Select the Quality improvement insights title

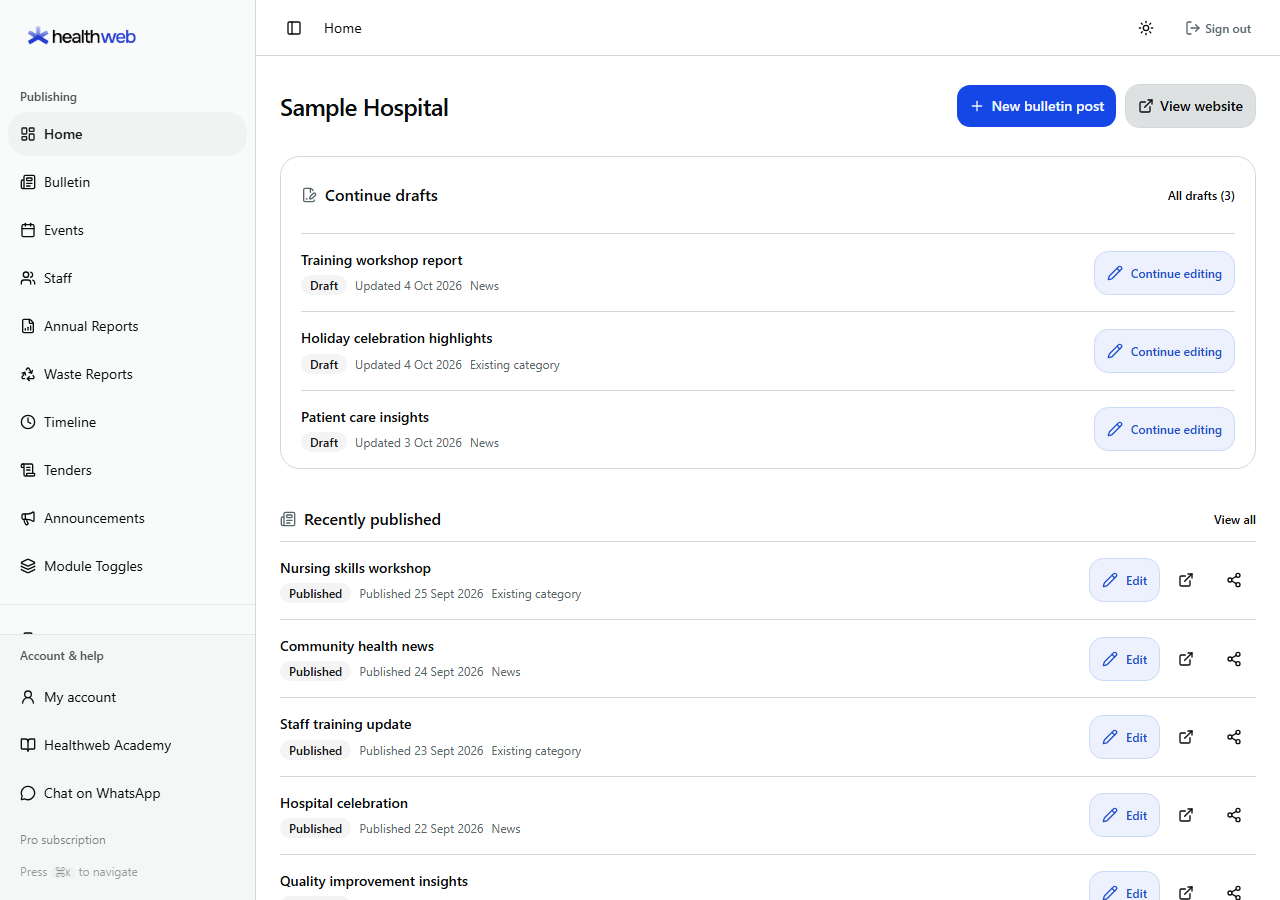pos(374,881)
